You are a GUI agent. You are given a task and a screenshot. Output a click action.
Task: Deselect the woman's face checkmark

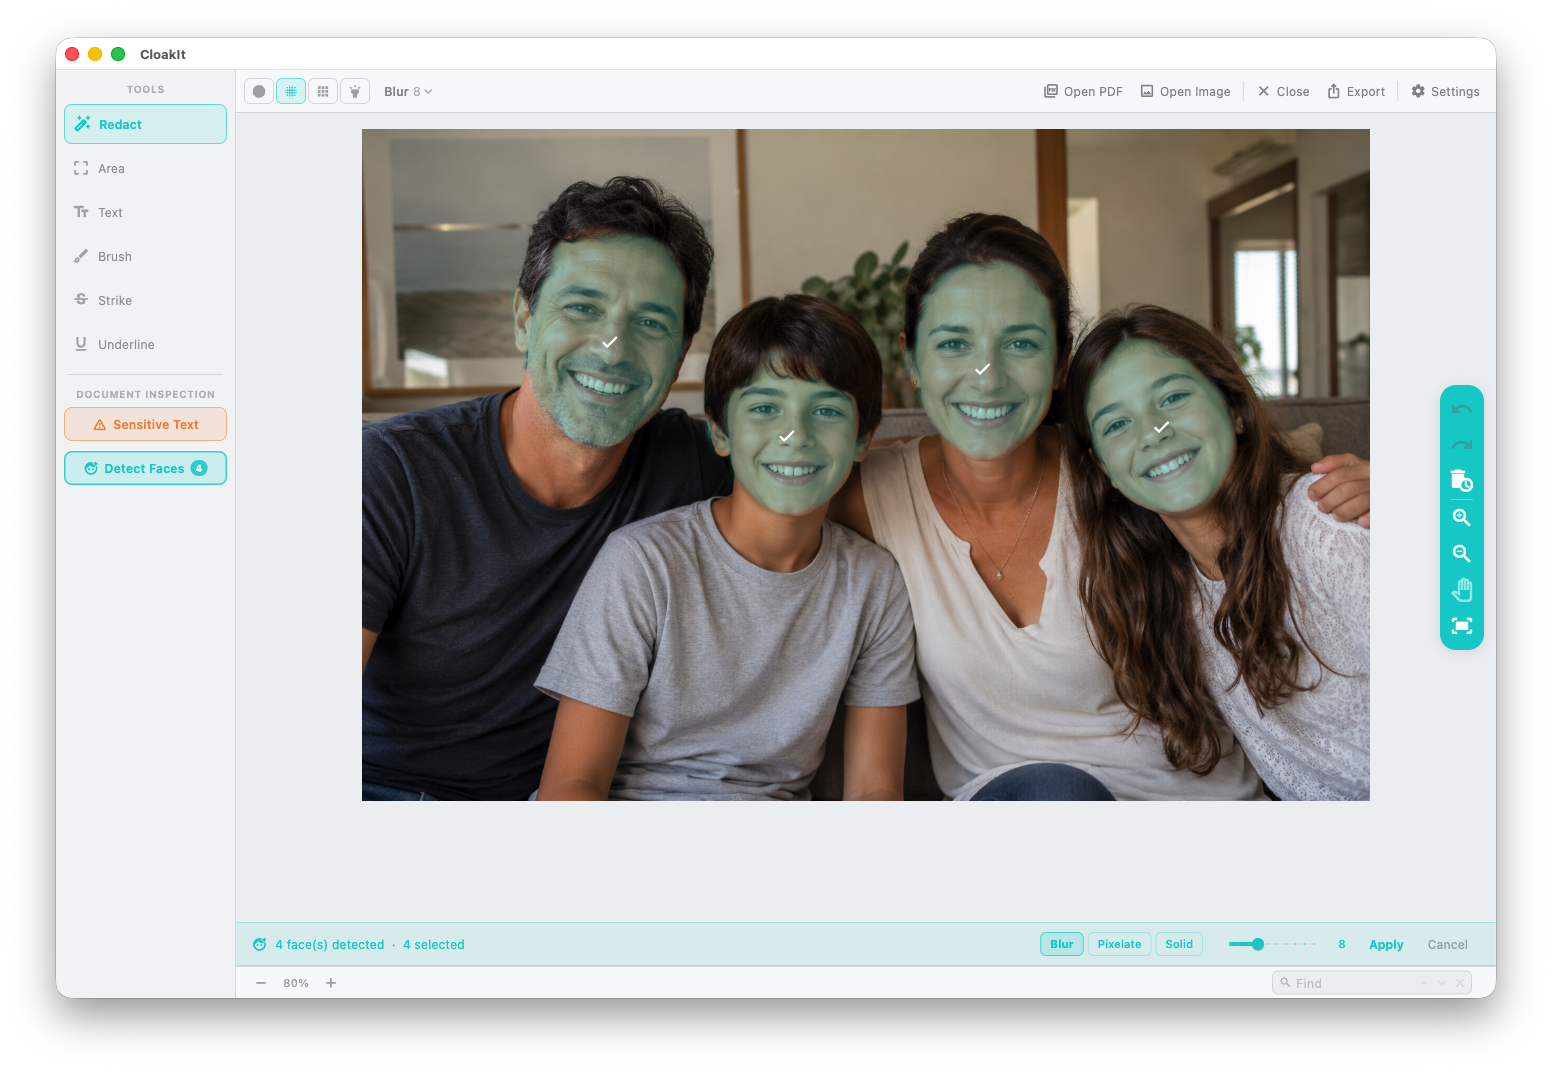click(983, 369)
